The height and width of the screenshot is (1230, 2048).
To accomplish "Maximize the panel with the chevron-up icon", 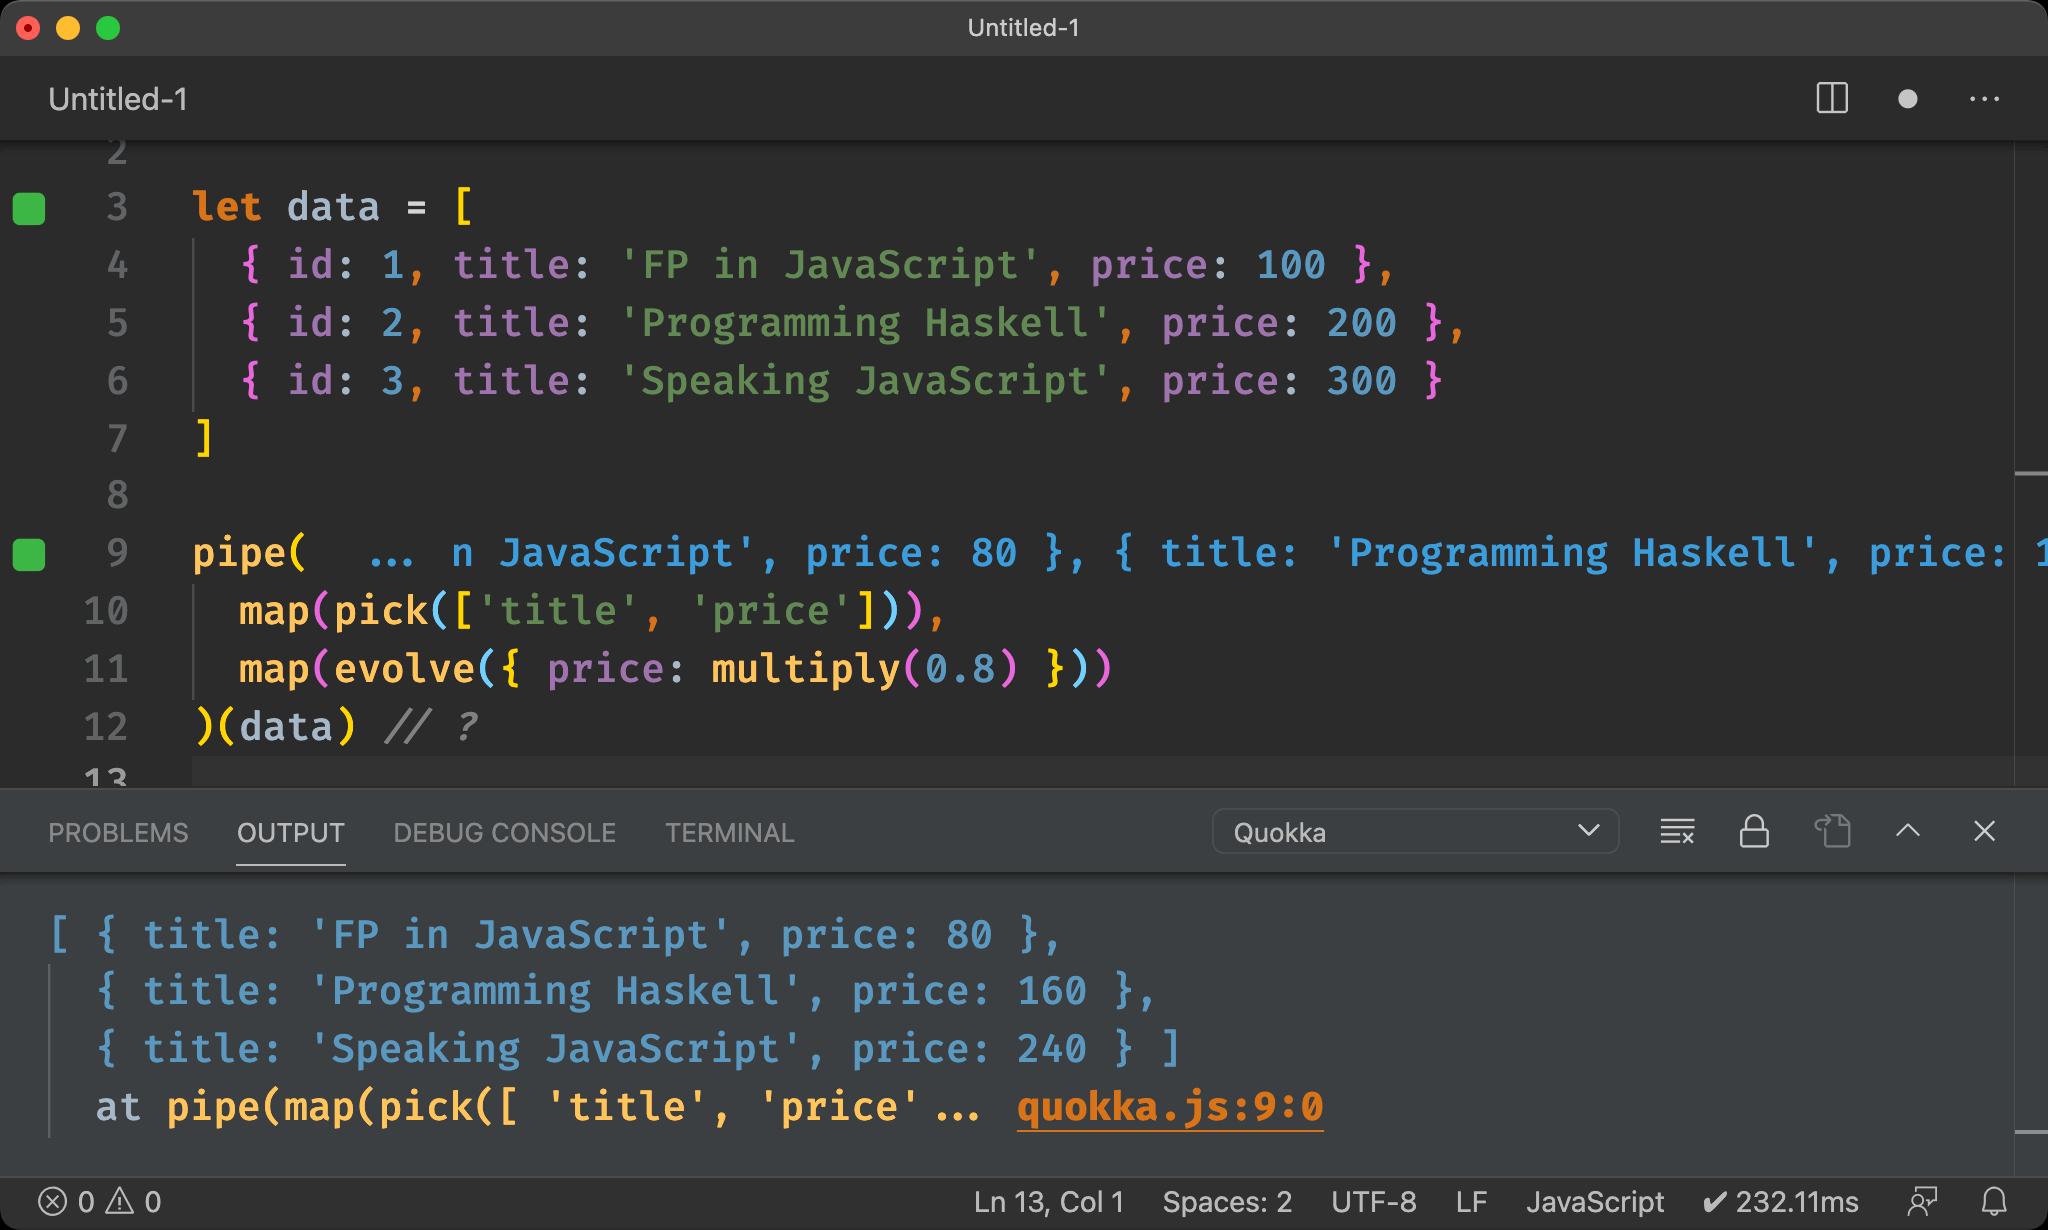I will point(1908,831).
